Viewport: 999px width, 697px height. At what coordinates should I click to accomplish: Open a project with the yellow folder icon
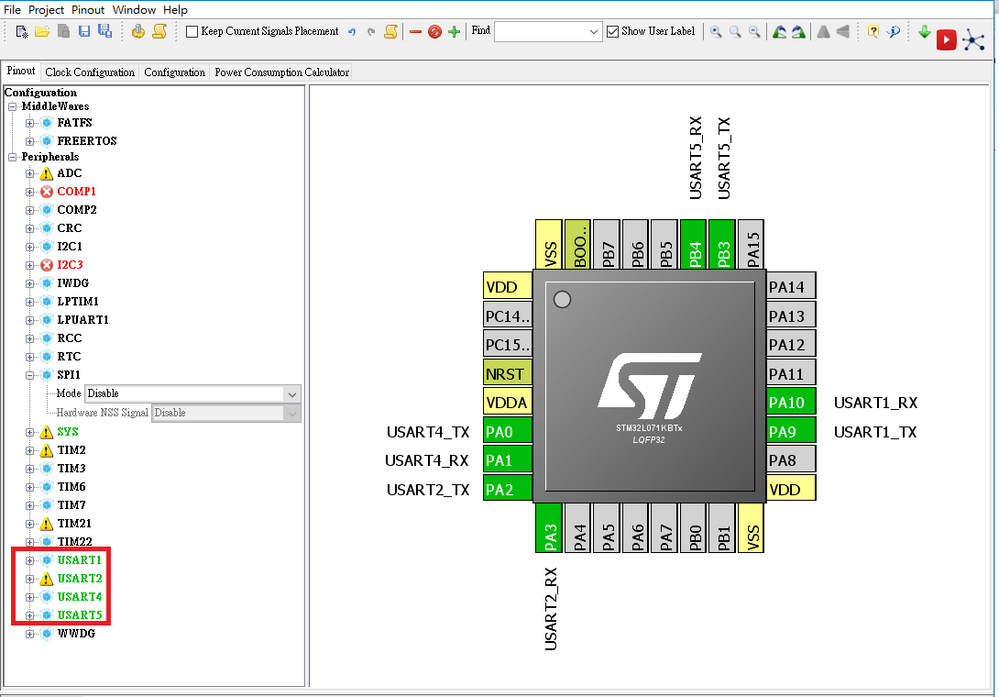click(42, 31)
